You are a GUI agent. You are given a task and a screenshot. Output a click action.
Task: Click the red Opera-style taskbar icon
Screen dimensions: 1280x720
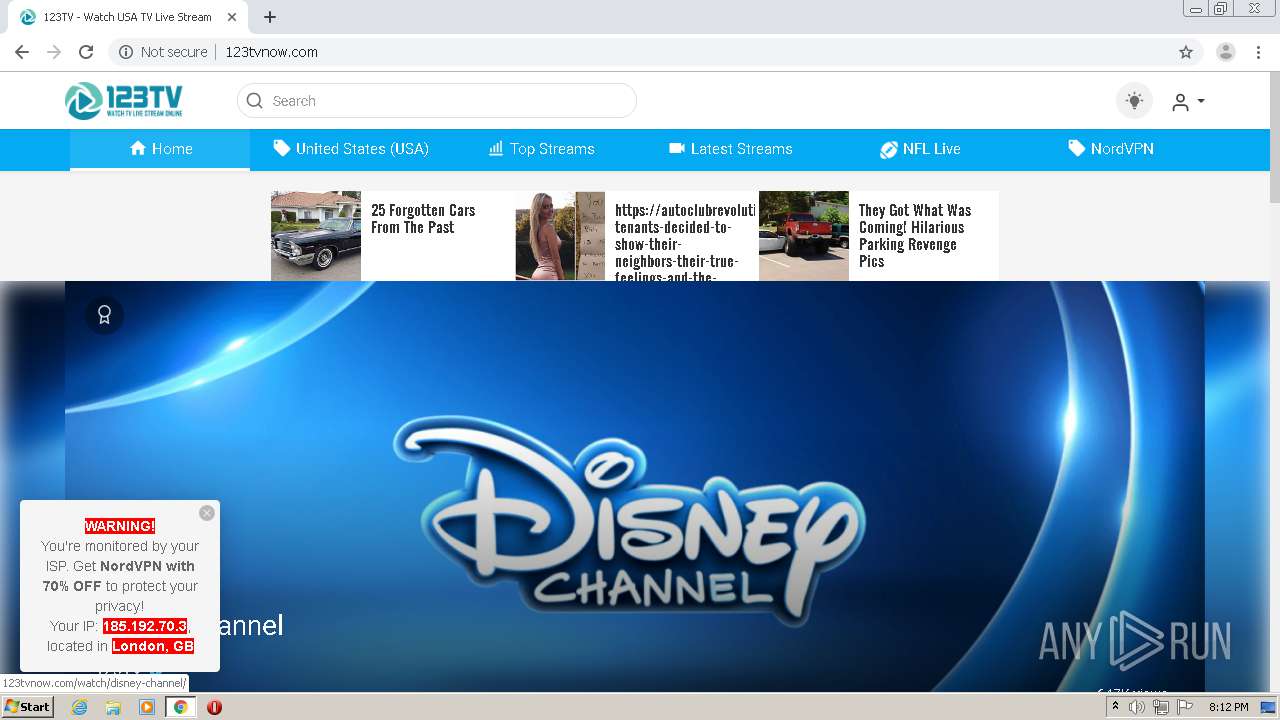[x=214, y=707]
